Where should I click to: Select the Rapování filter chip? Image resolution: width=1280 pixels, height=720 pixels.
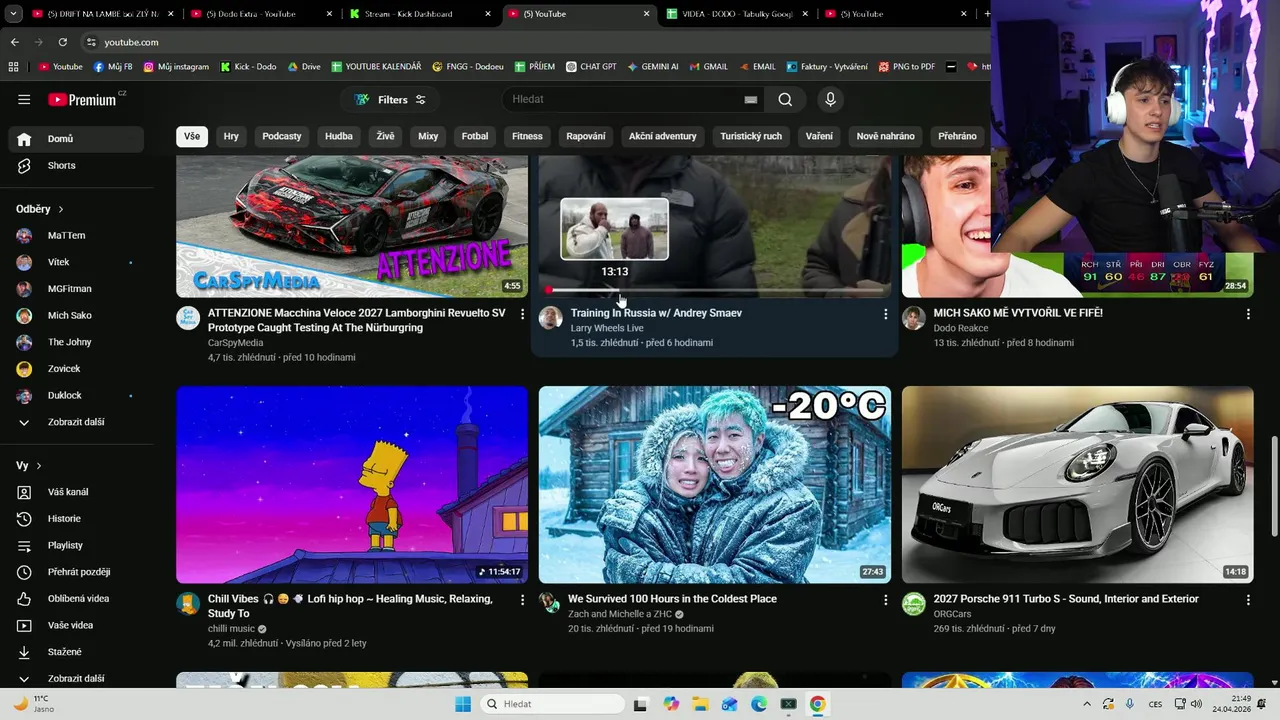click(x=586, y=136)
